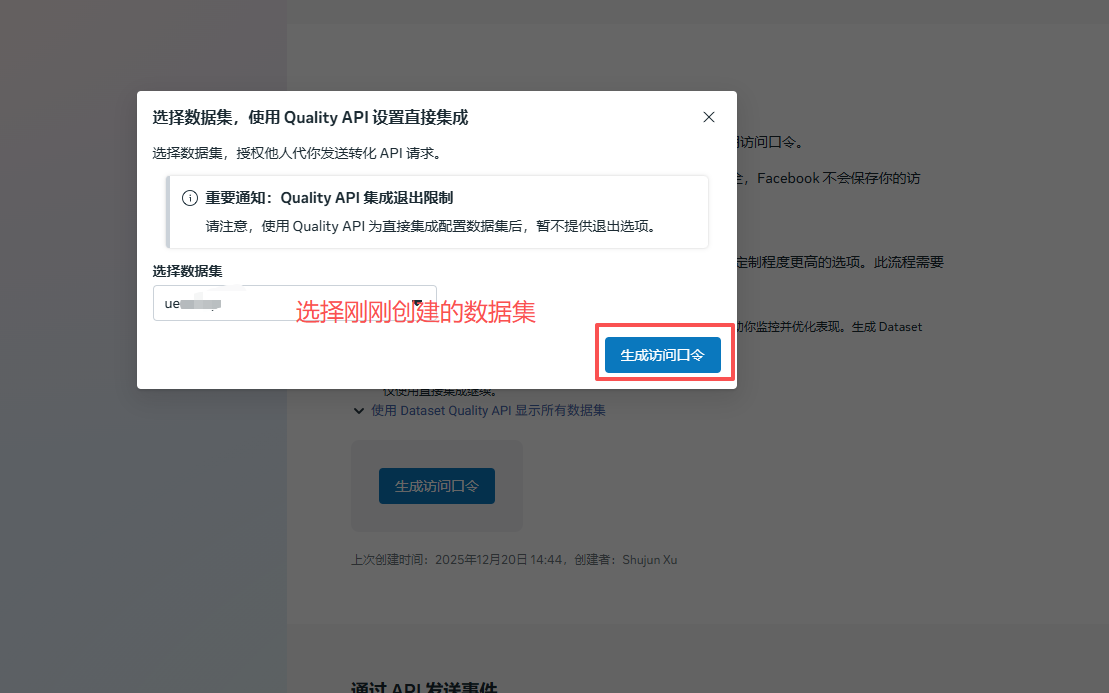
Task: Click the dimmed 生成访问口令 button behind the dialog
Action: pos(436,486)
